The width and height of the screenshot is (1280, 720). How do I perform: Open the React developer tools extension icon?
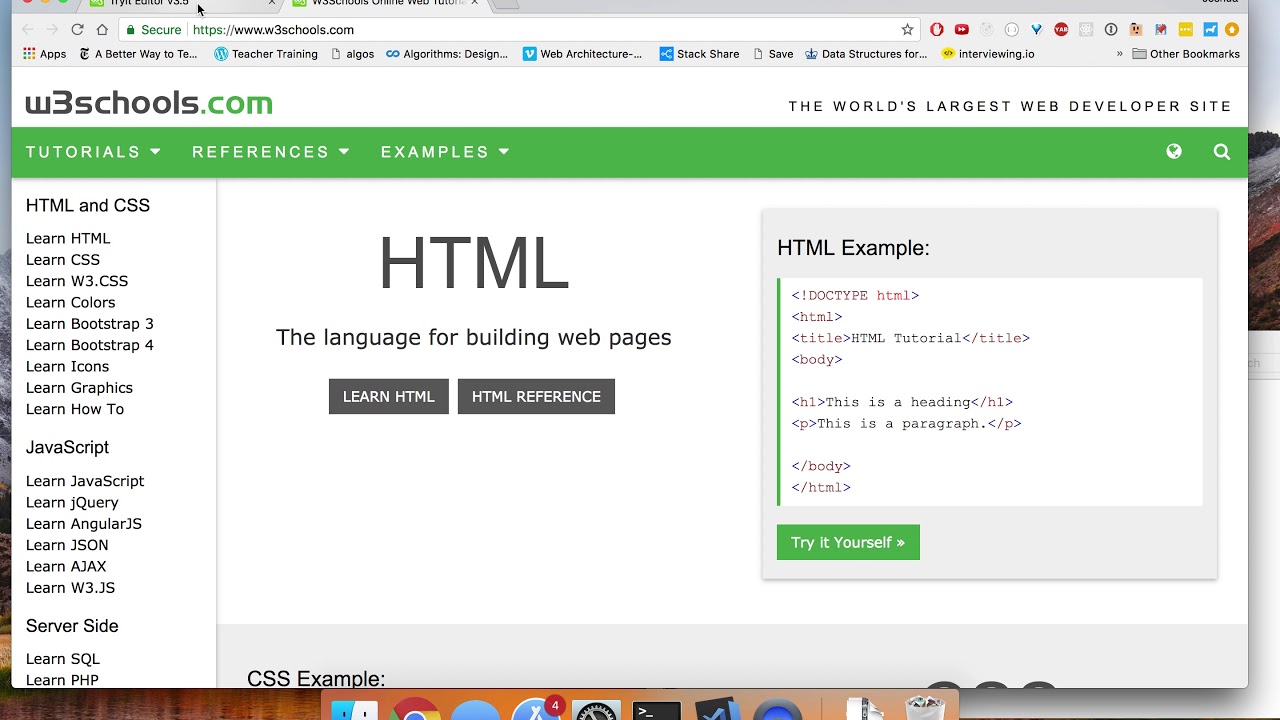[1086, 30]
